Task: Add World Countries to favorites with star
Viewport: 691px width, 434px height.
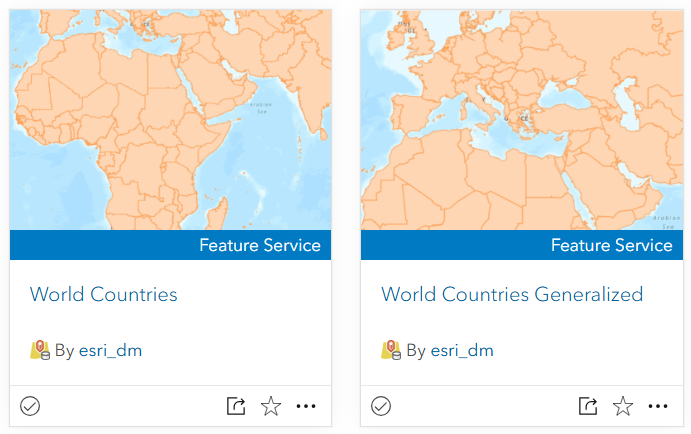Action: [x=271, y=406]
